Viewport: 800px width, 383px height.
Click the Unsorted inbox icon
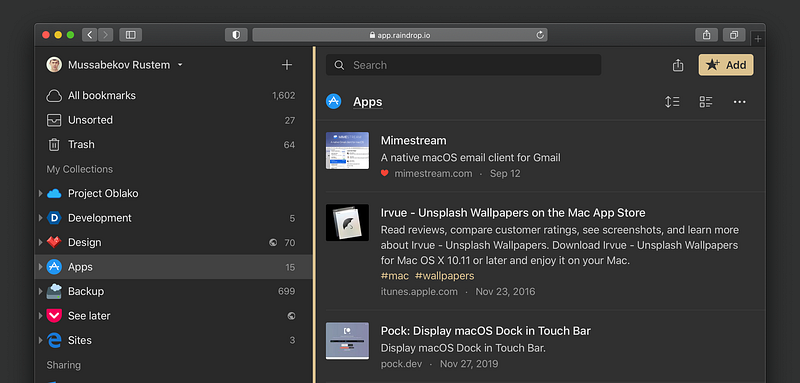click(x=54, y=120)
